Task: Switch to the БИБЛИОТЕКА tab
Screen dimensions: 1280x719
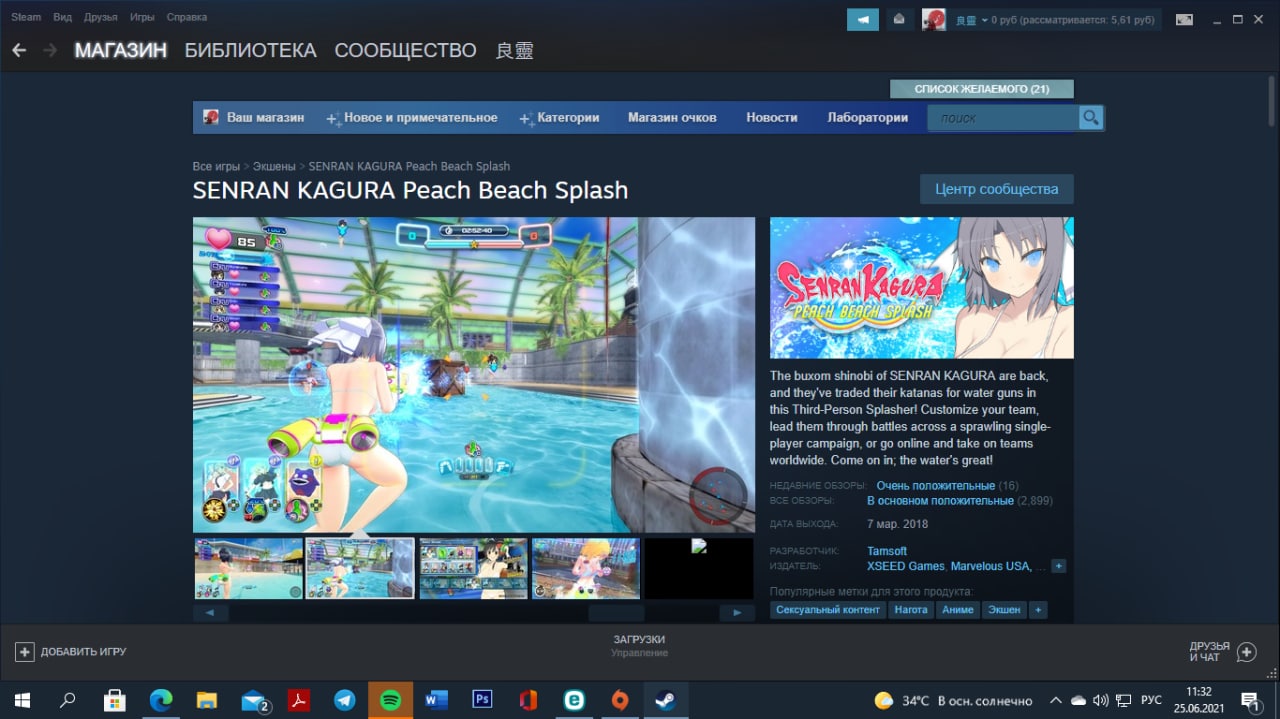Action: pyautogui.click(x=250, y=50)
